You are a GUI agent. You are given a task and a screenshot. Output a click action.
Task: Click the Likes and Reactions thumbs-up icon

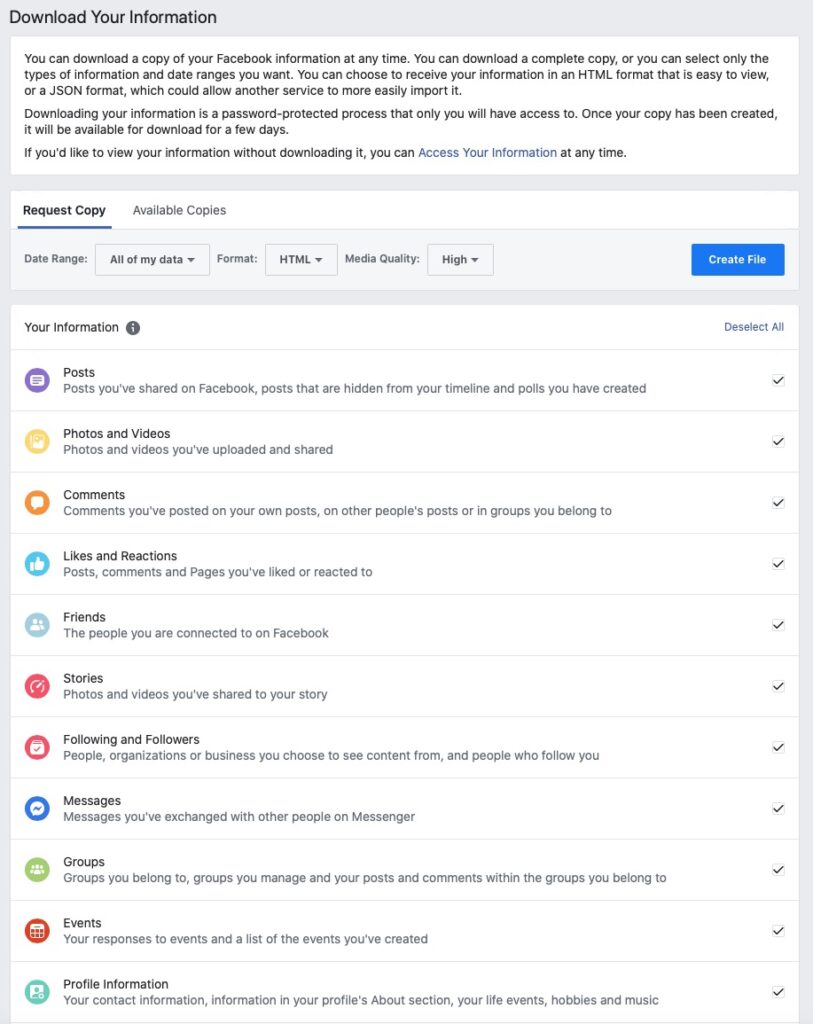(x=37, y=564)
